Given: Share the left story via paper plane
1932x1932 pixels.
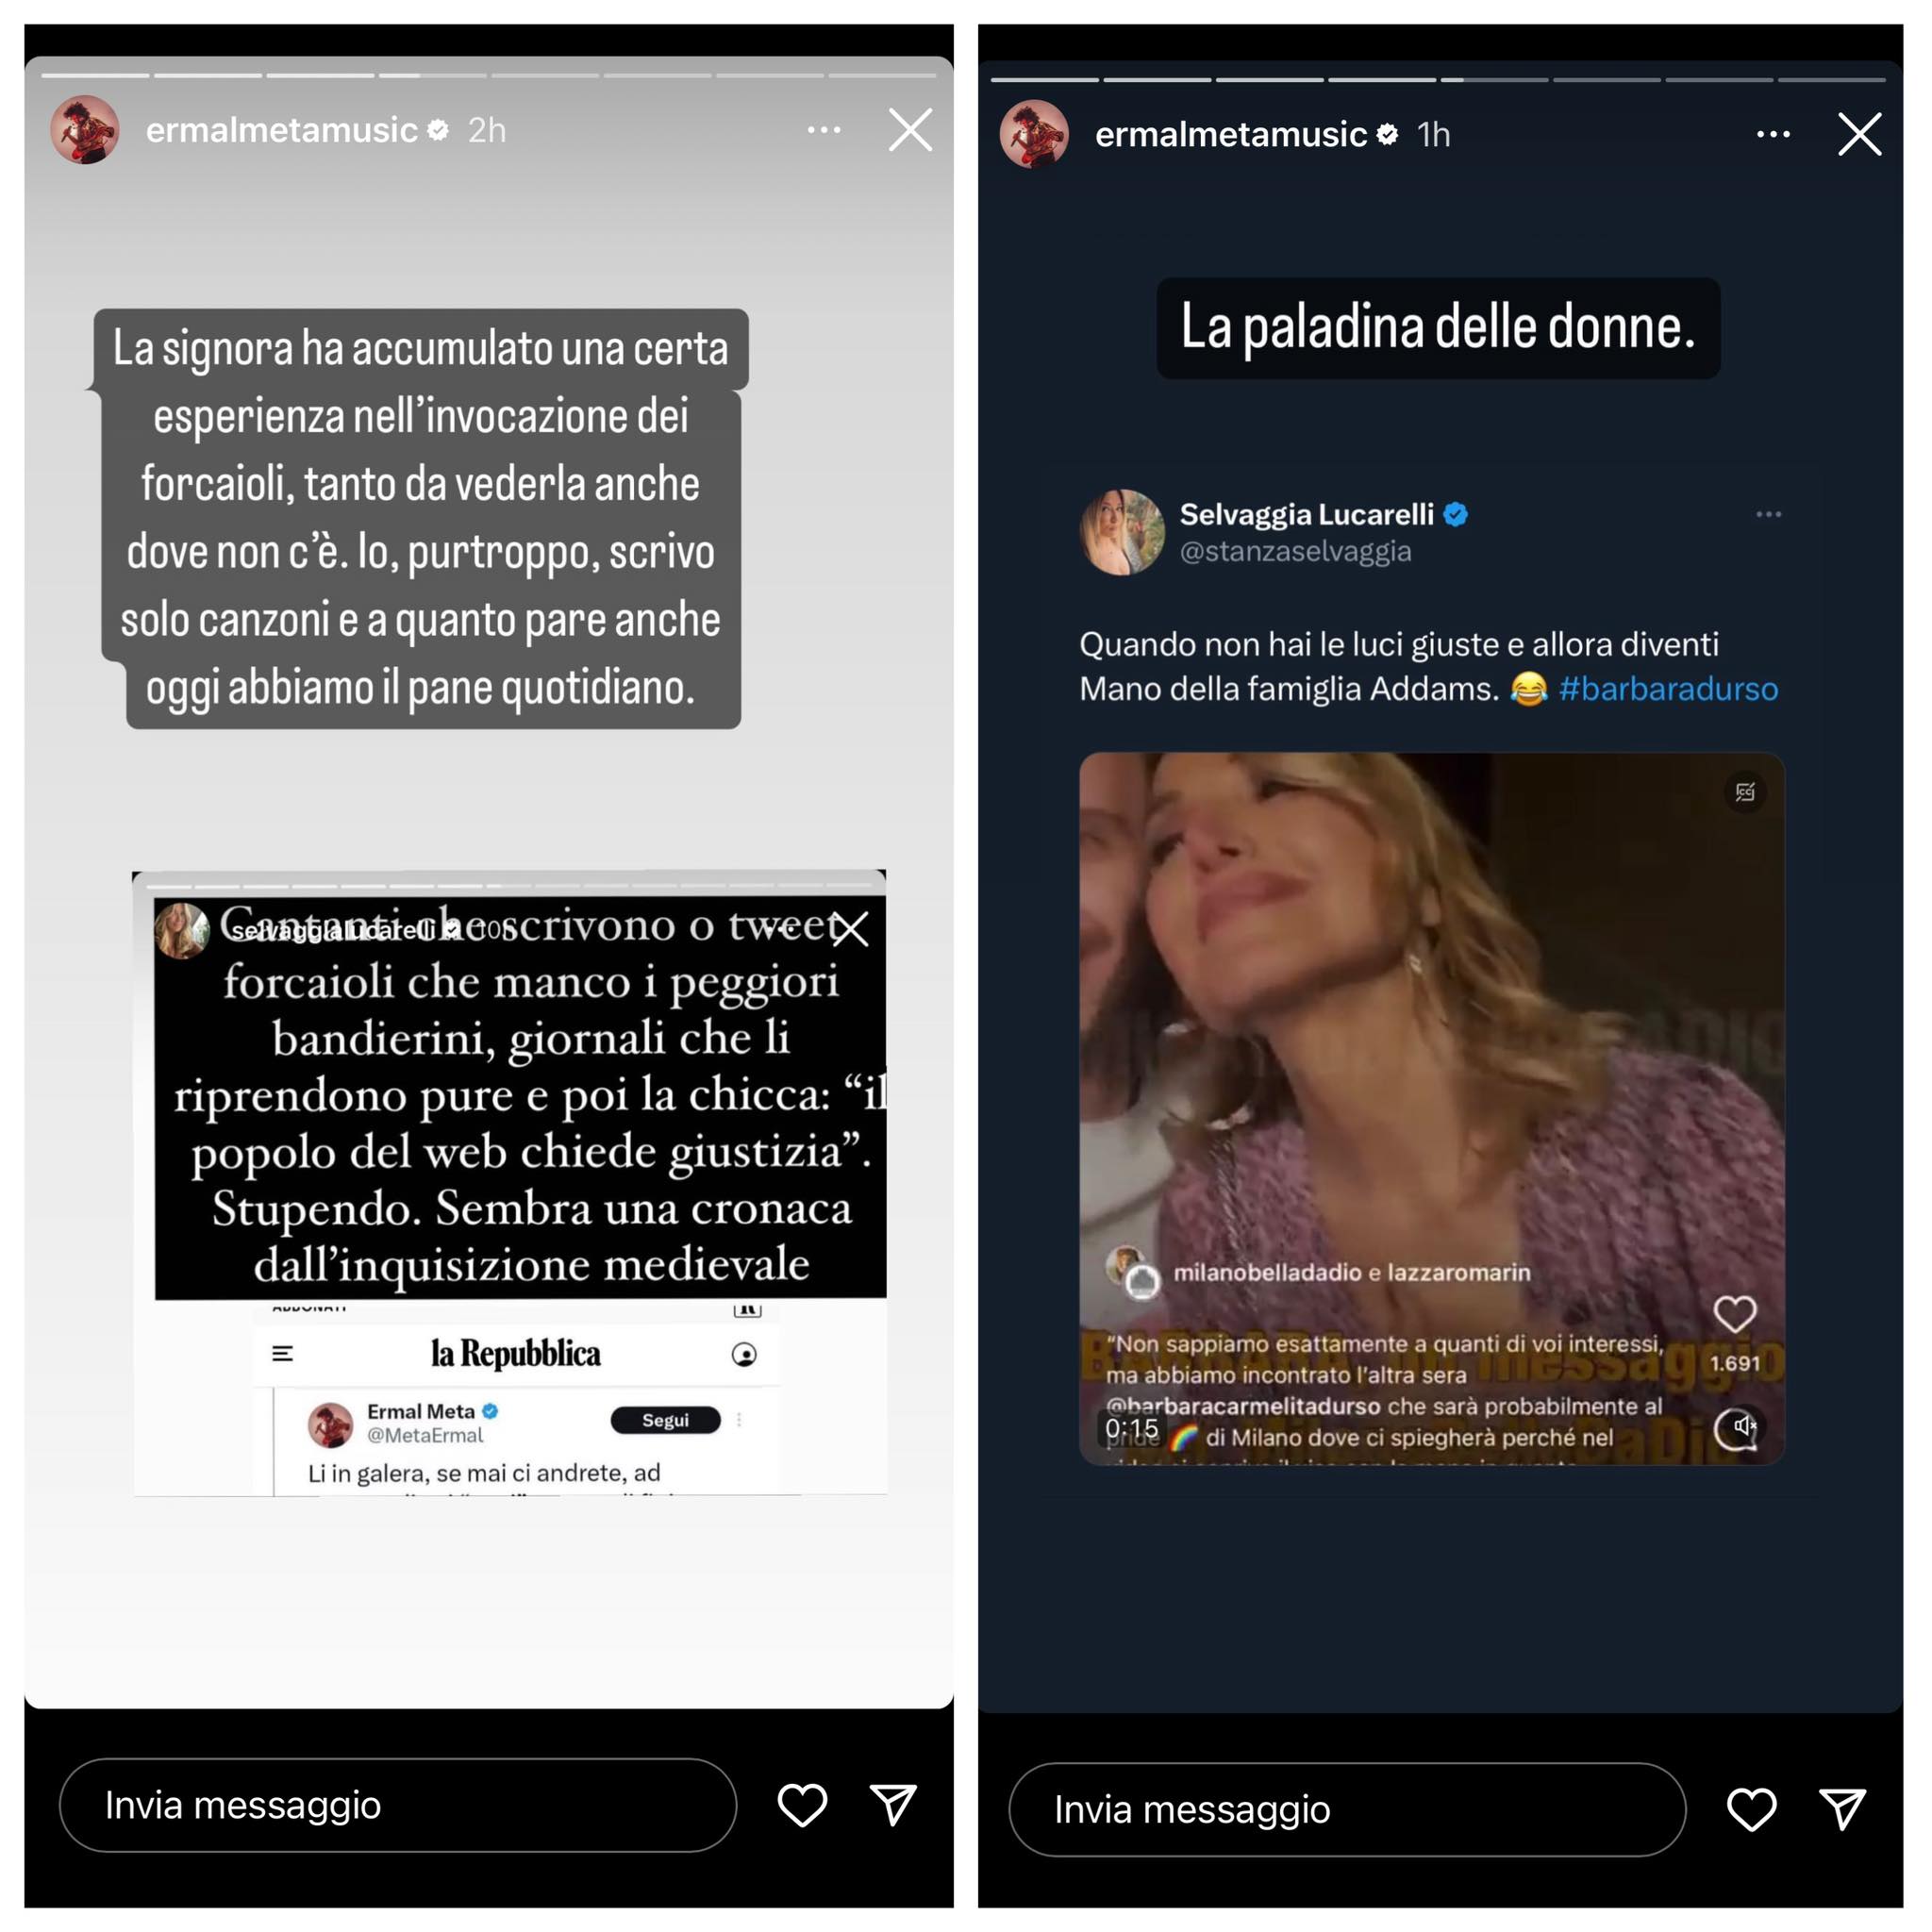Looking at the screenshot, I should 893,1805.
